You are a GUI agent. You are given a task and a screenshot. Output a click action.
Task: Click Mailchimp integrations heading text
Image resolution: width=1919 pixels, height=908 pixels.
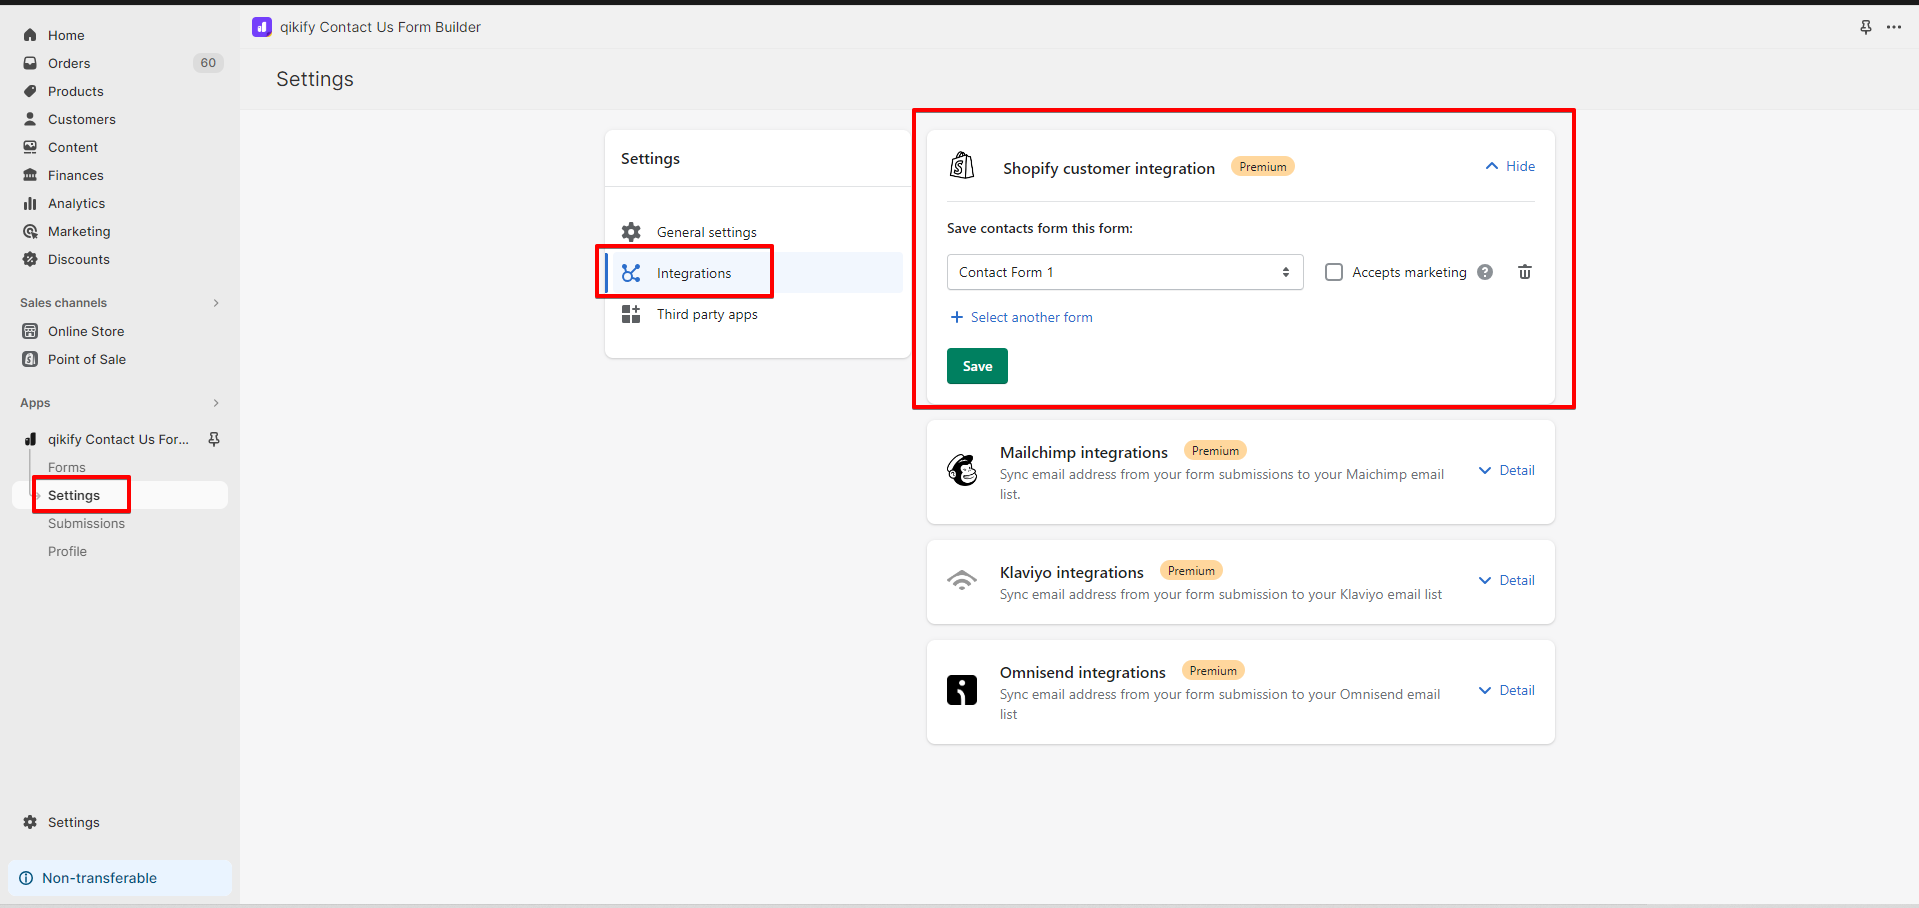[x=1084, y=452]
